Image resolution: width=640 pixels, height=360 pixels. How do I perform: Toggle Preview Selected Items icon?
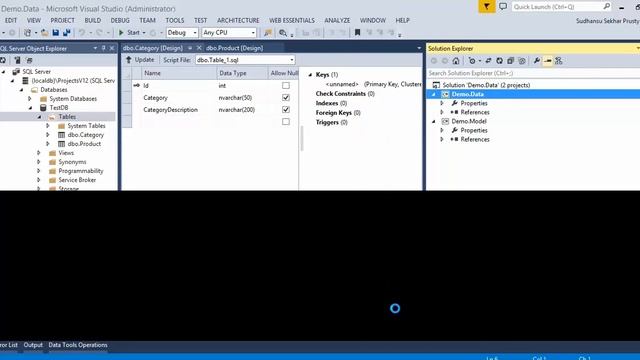tap(548, 61)
